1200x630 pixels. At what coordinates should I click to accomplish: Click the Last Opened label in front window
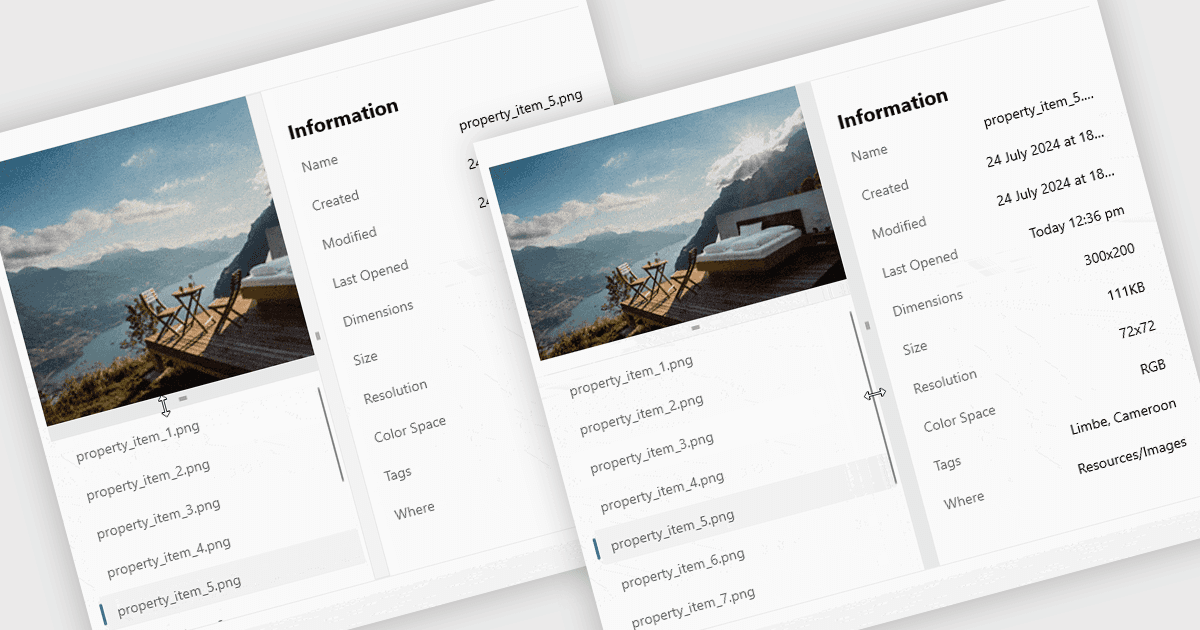[x=920, y=264]
